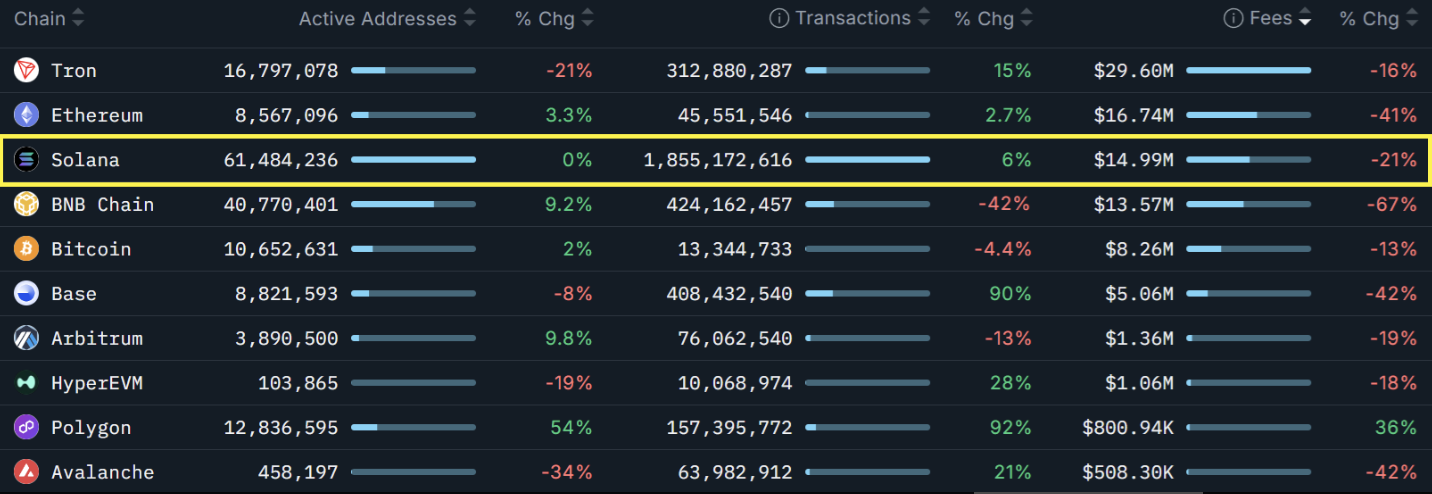This screenshot has width=1432, height=494.
Task: Click the Active Addresses column header label
Action: [377, 19]
